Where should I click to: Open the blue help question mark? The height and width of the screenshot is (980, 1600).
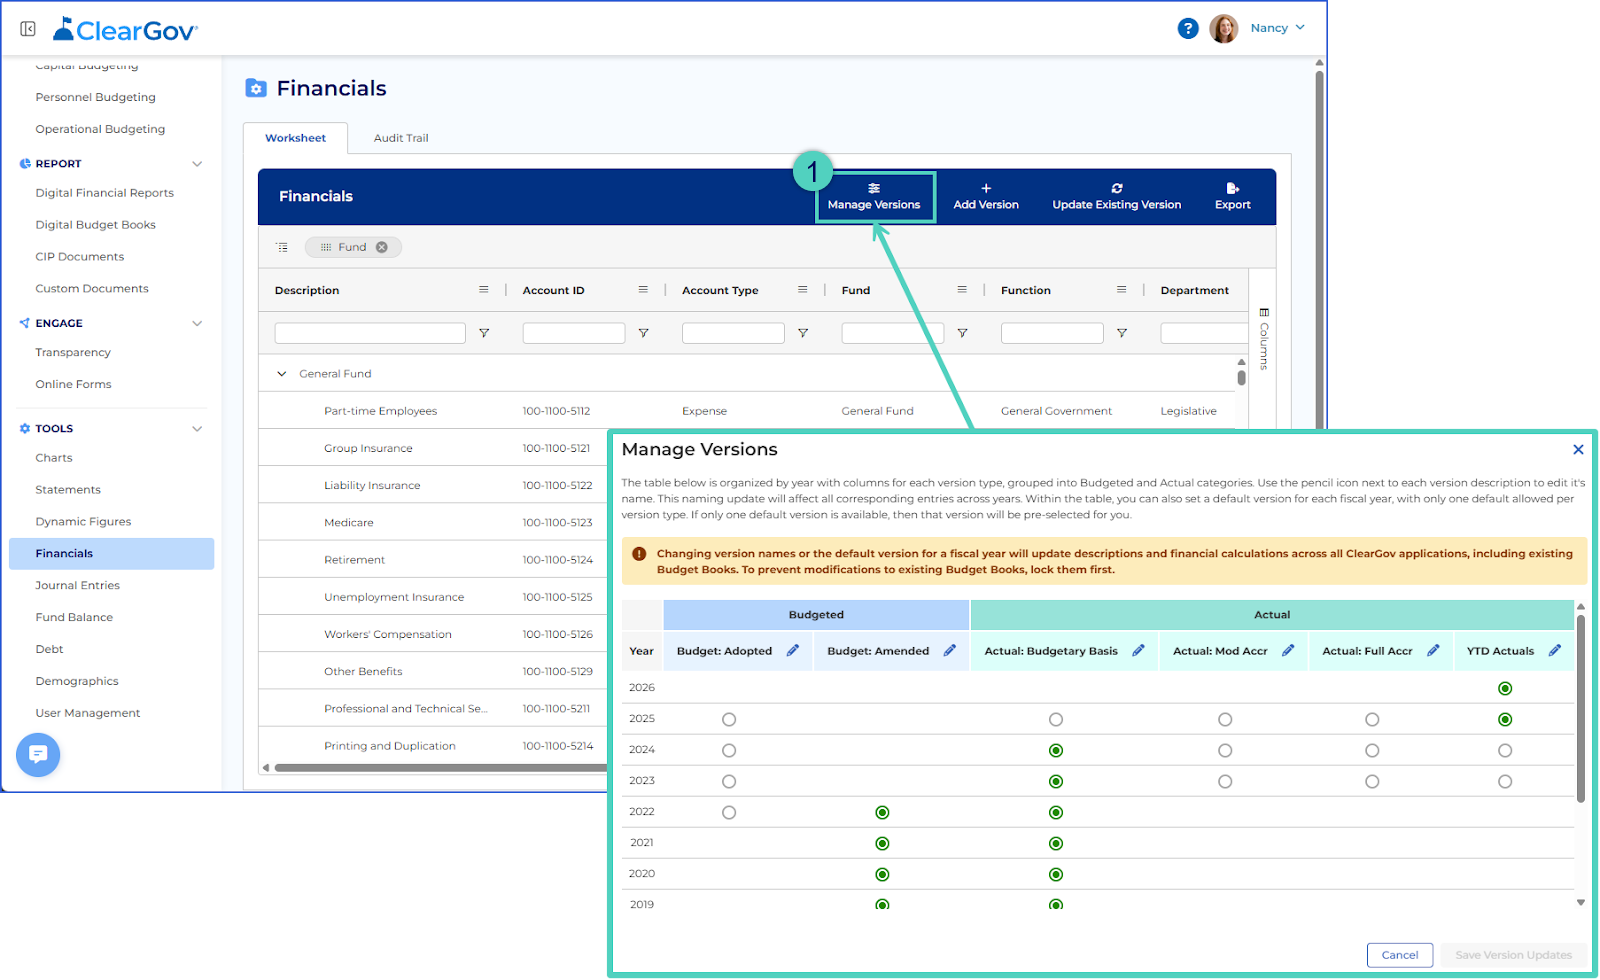pos(1188,28)
